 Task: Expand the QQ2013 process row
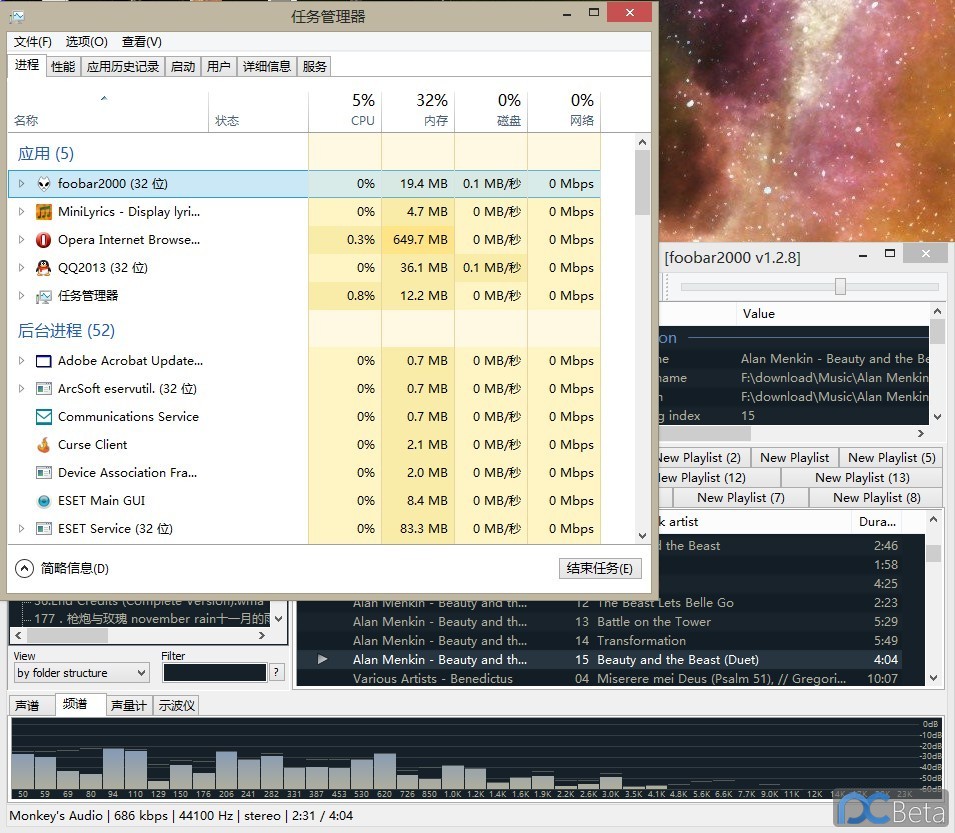pyautogui.click(x=21, y=267)
